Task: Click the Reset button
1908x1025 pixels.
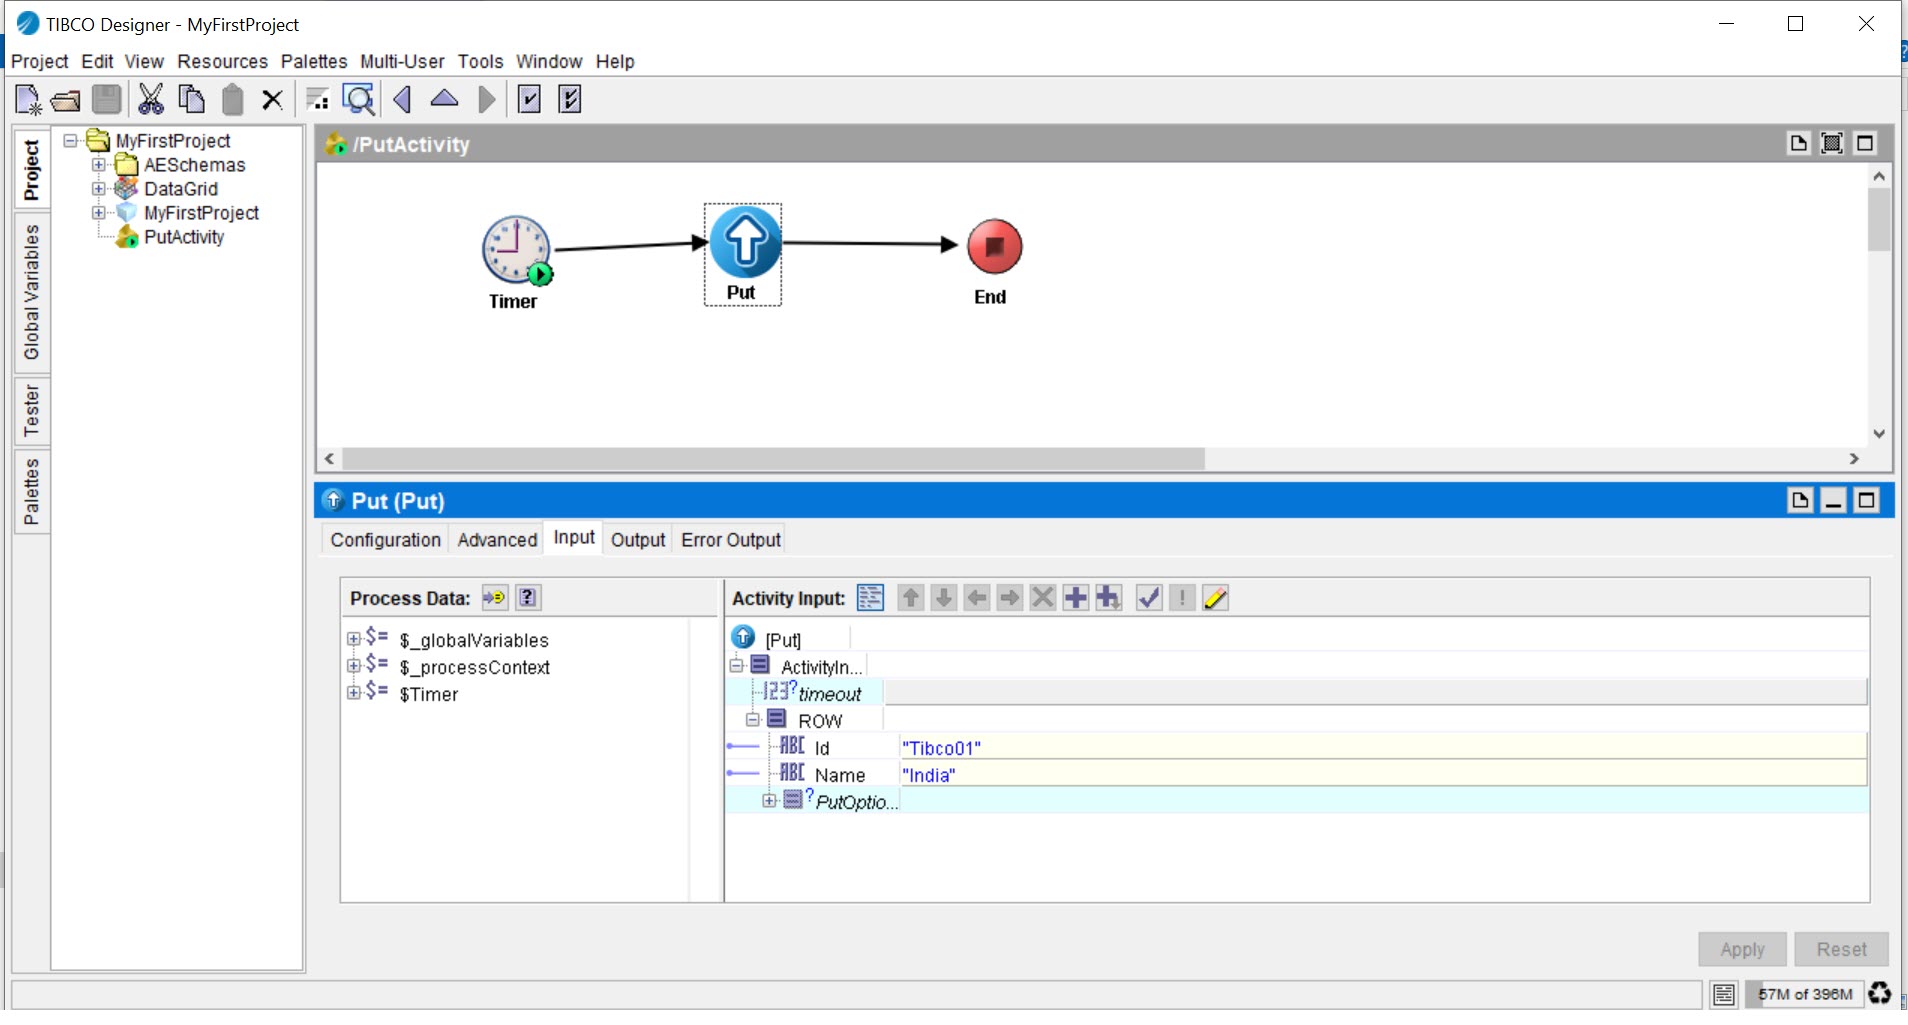Action: coord(1840,949)
